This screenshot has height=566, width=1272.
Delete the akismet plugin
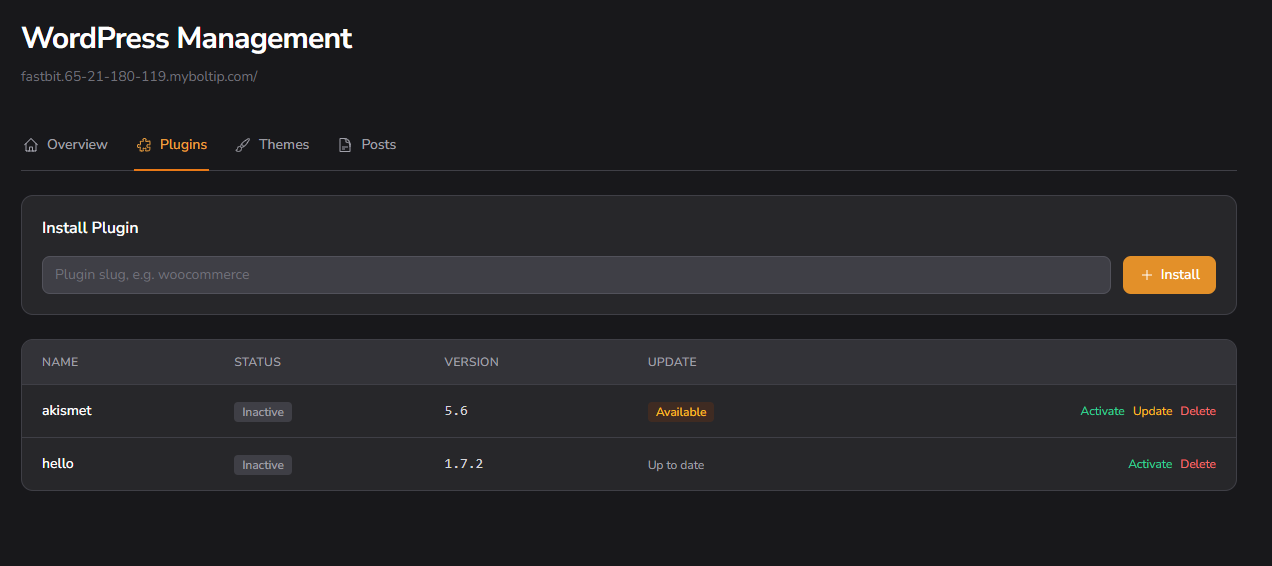(1198, 411)
